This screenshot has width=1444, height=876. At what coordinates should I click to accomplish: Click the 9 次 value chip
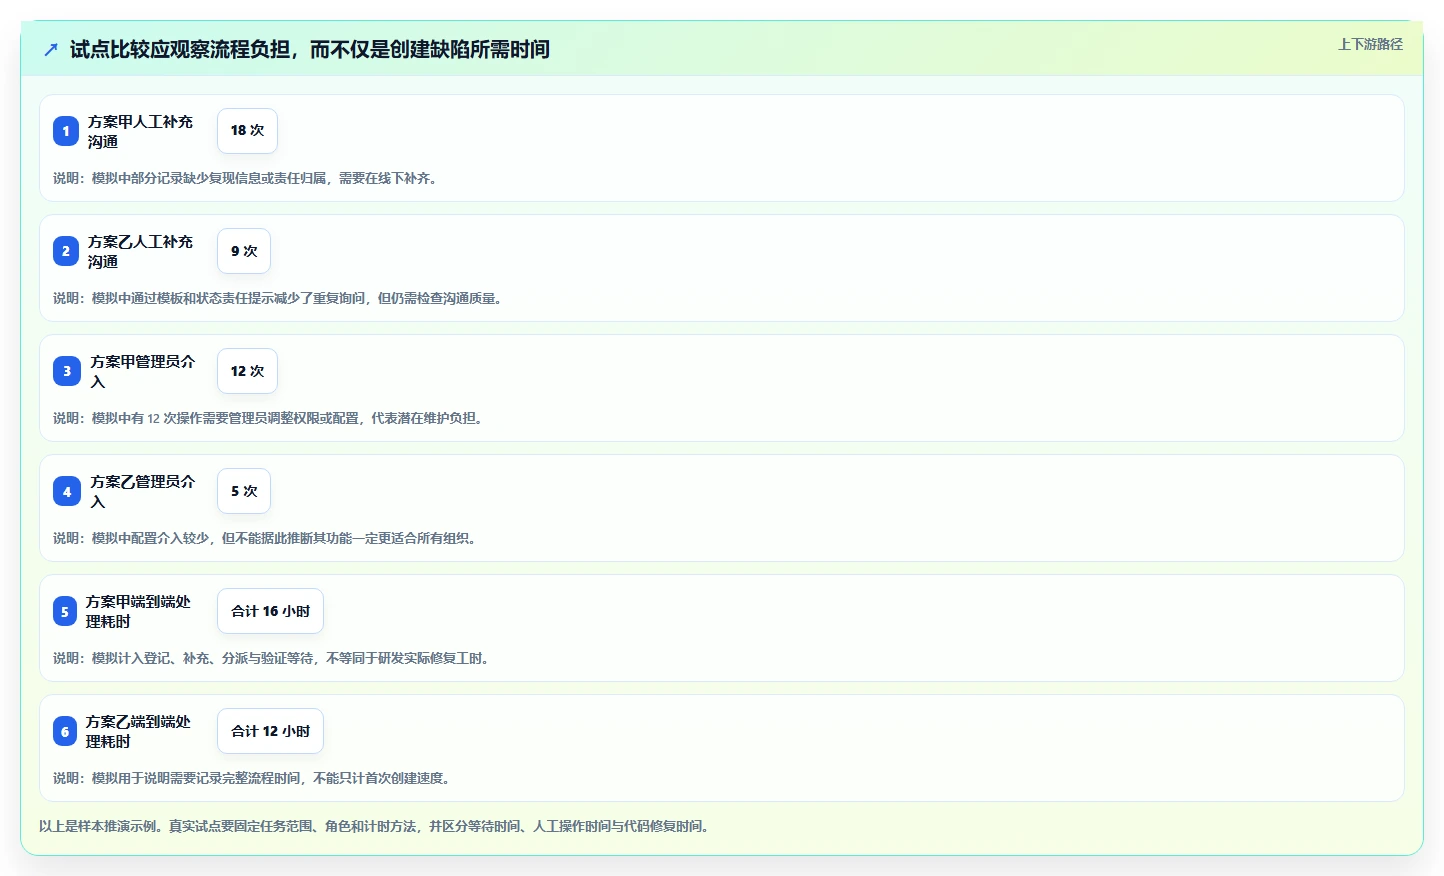(x=244, y=251)
